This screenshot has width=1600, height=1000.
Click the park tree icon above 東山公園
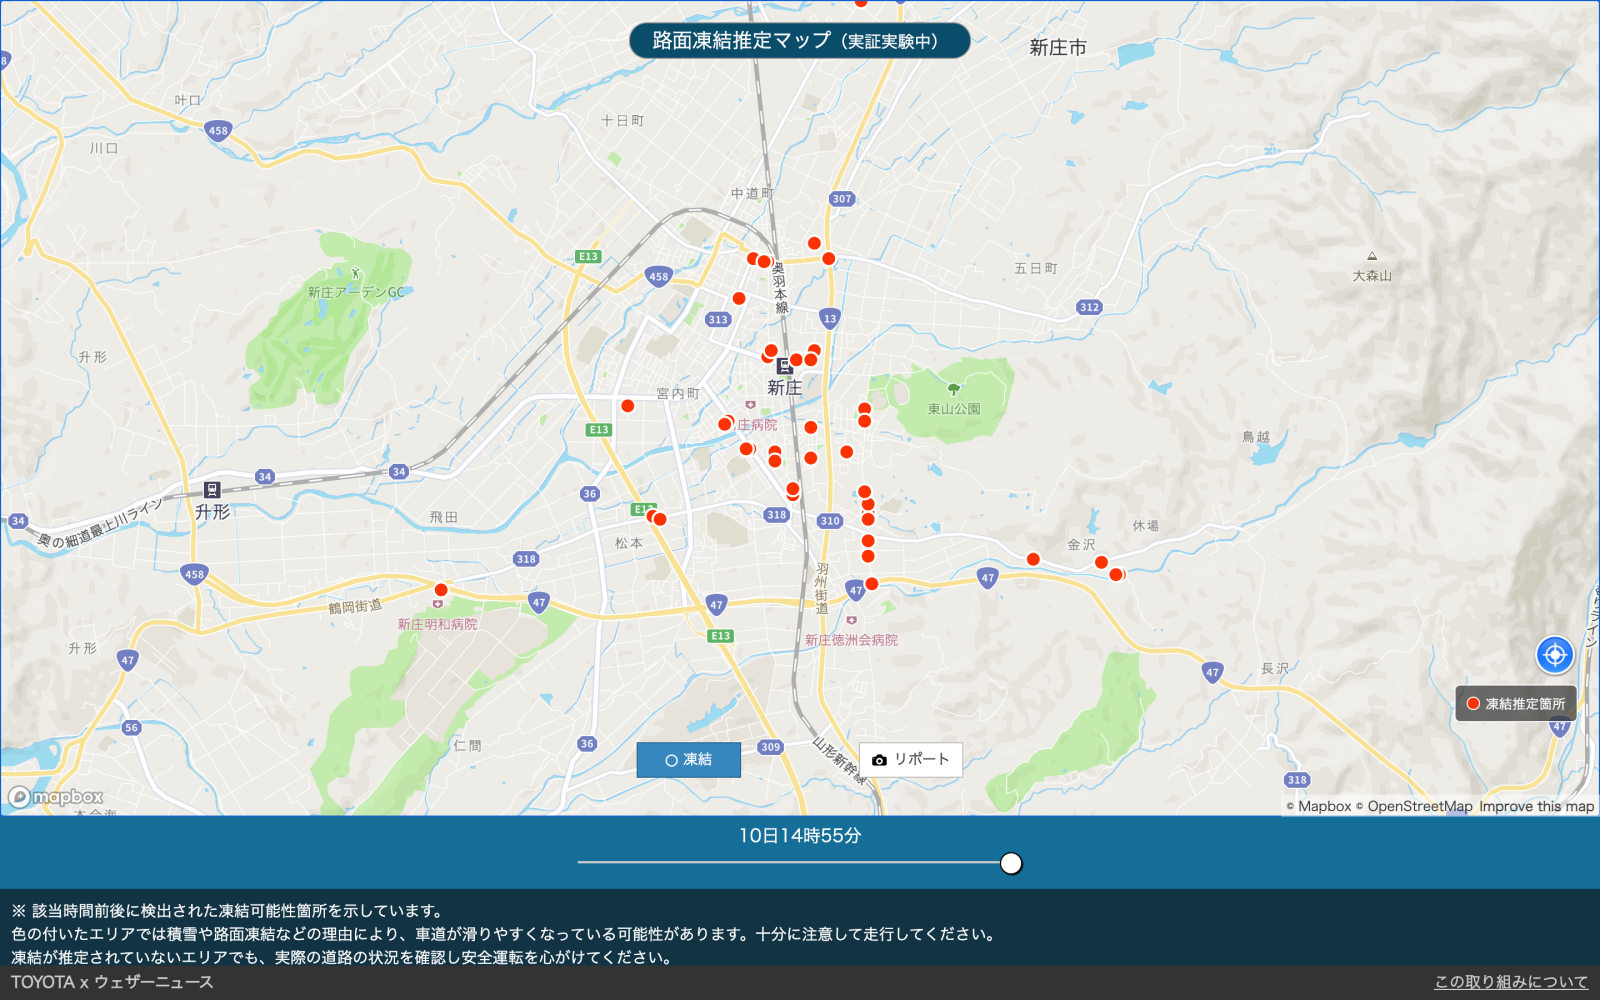click(x=953, y=390)
